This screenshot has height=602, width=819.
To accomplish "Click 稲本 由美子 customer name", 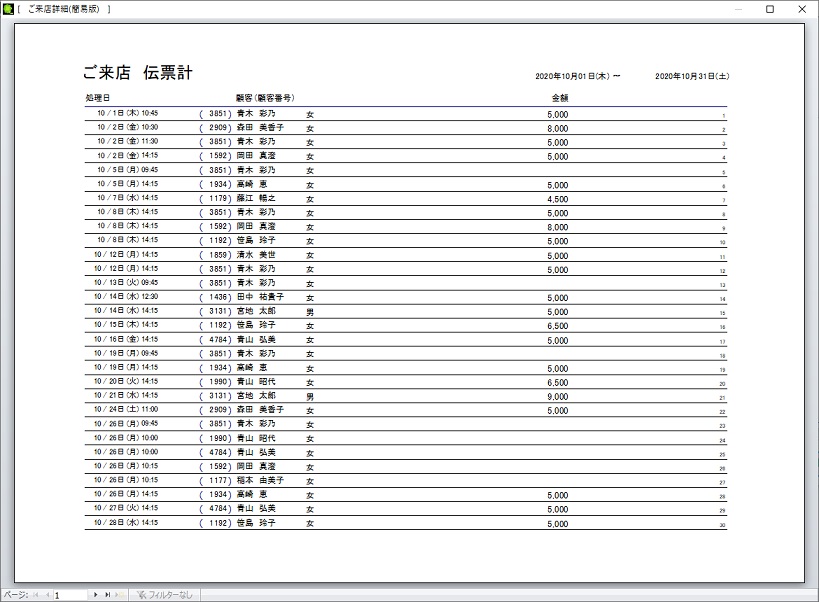I will coord(260,480).
